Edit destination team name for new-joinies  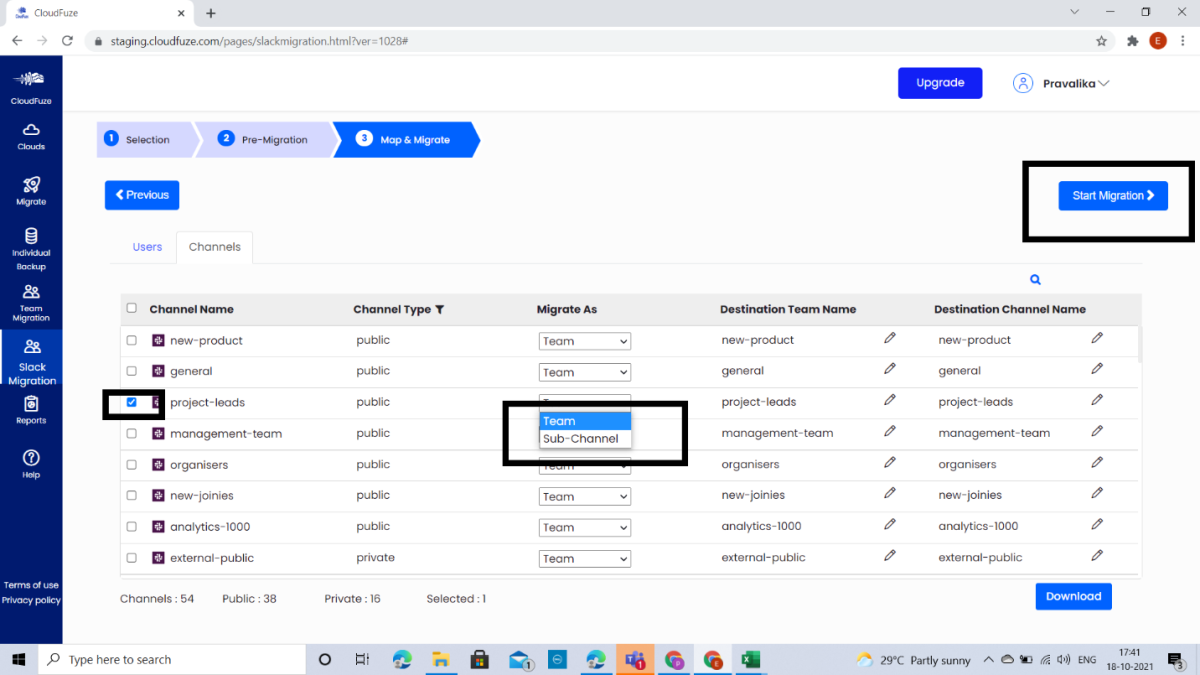890,494
